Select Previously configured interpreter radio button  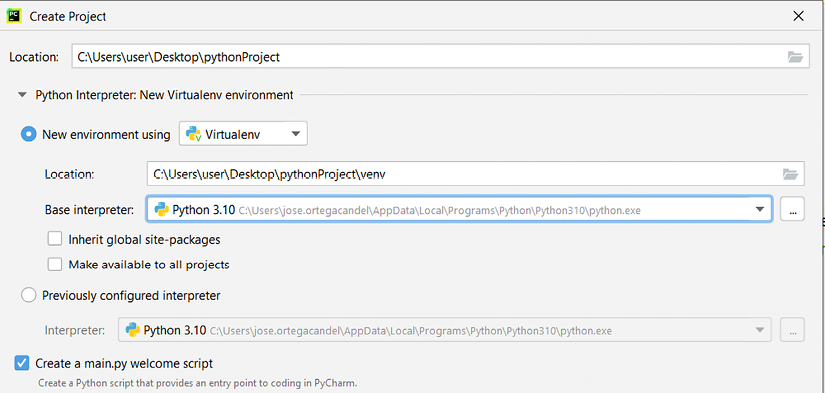coord(28,295)
